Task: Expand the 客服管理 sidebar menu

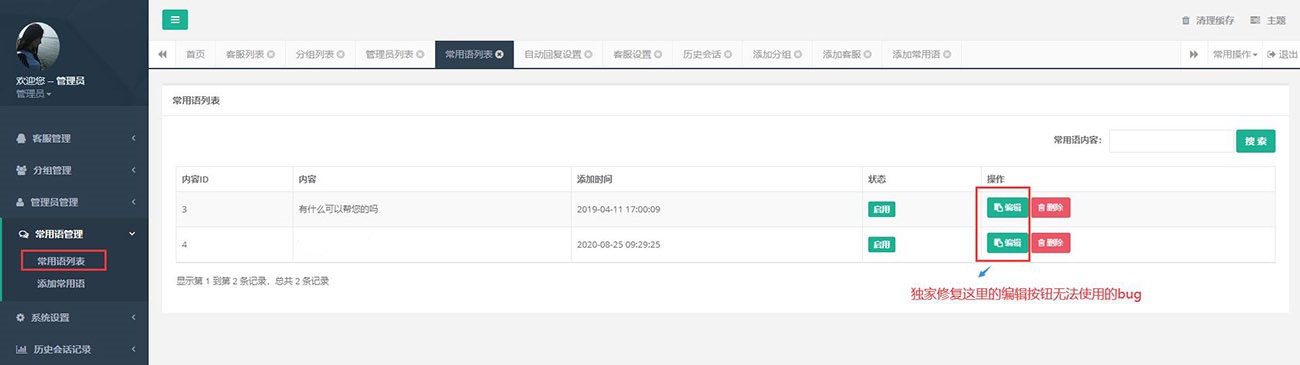Action: (74, 138)
